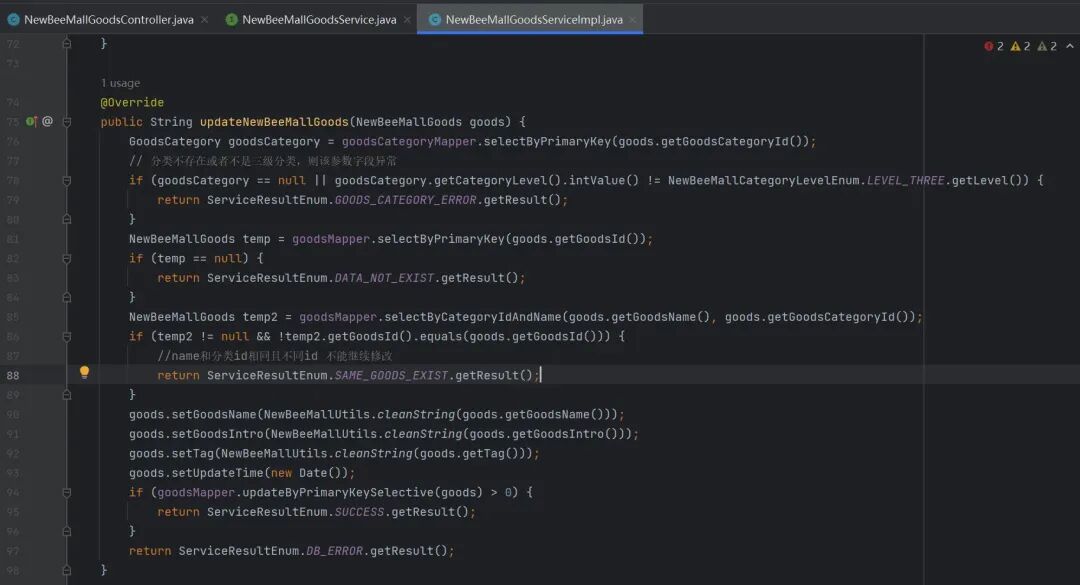Open the '1 usage' inlay hint link

121,83
